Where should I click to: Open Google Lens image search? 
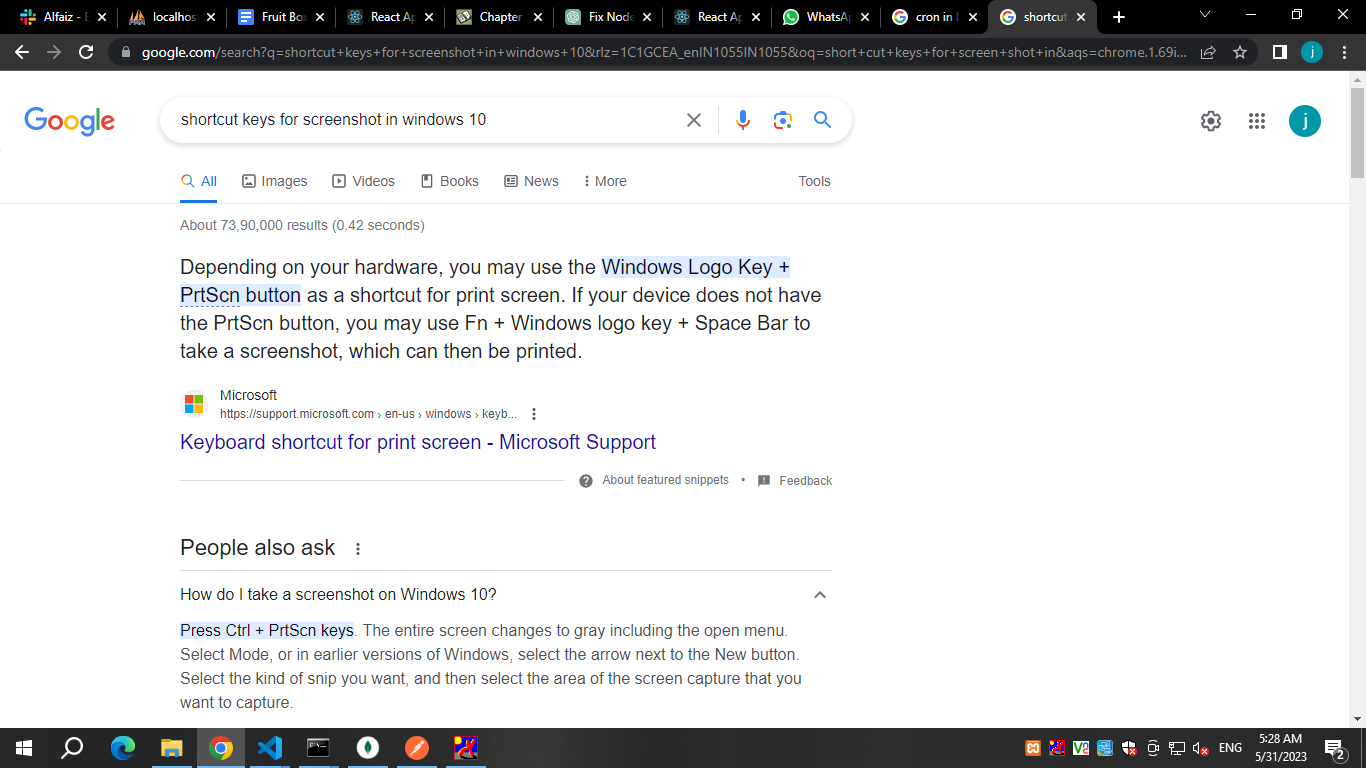(x=782, y=120)
